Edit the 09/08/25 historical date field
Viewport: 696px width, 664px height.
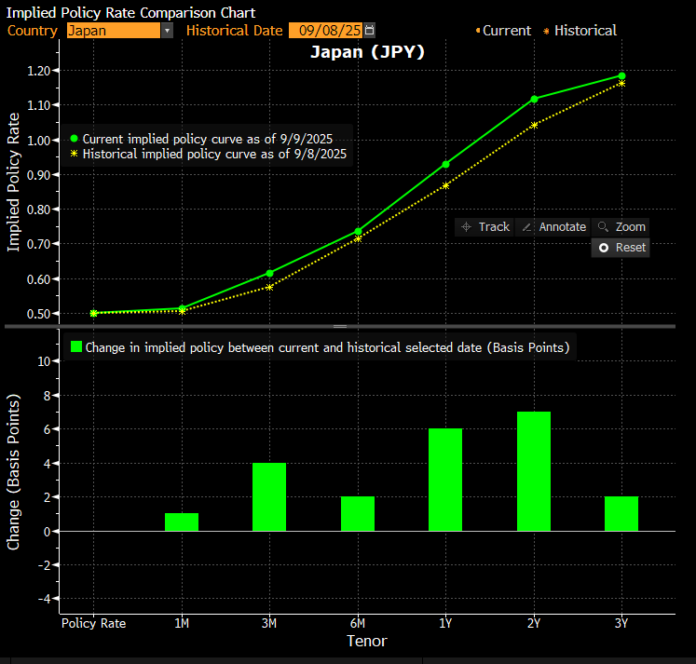click(325, 31)
